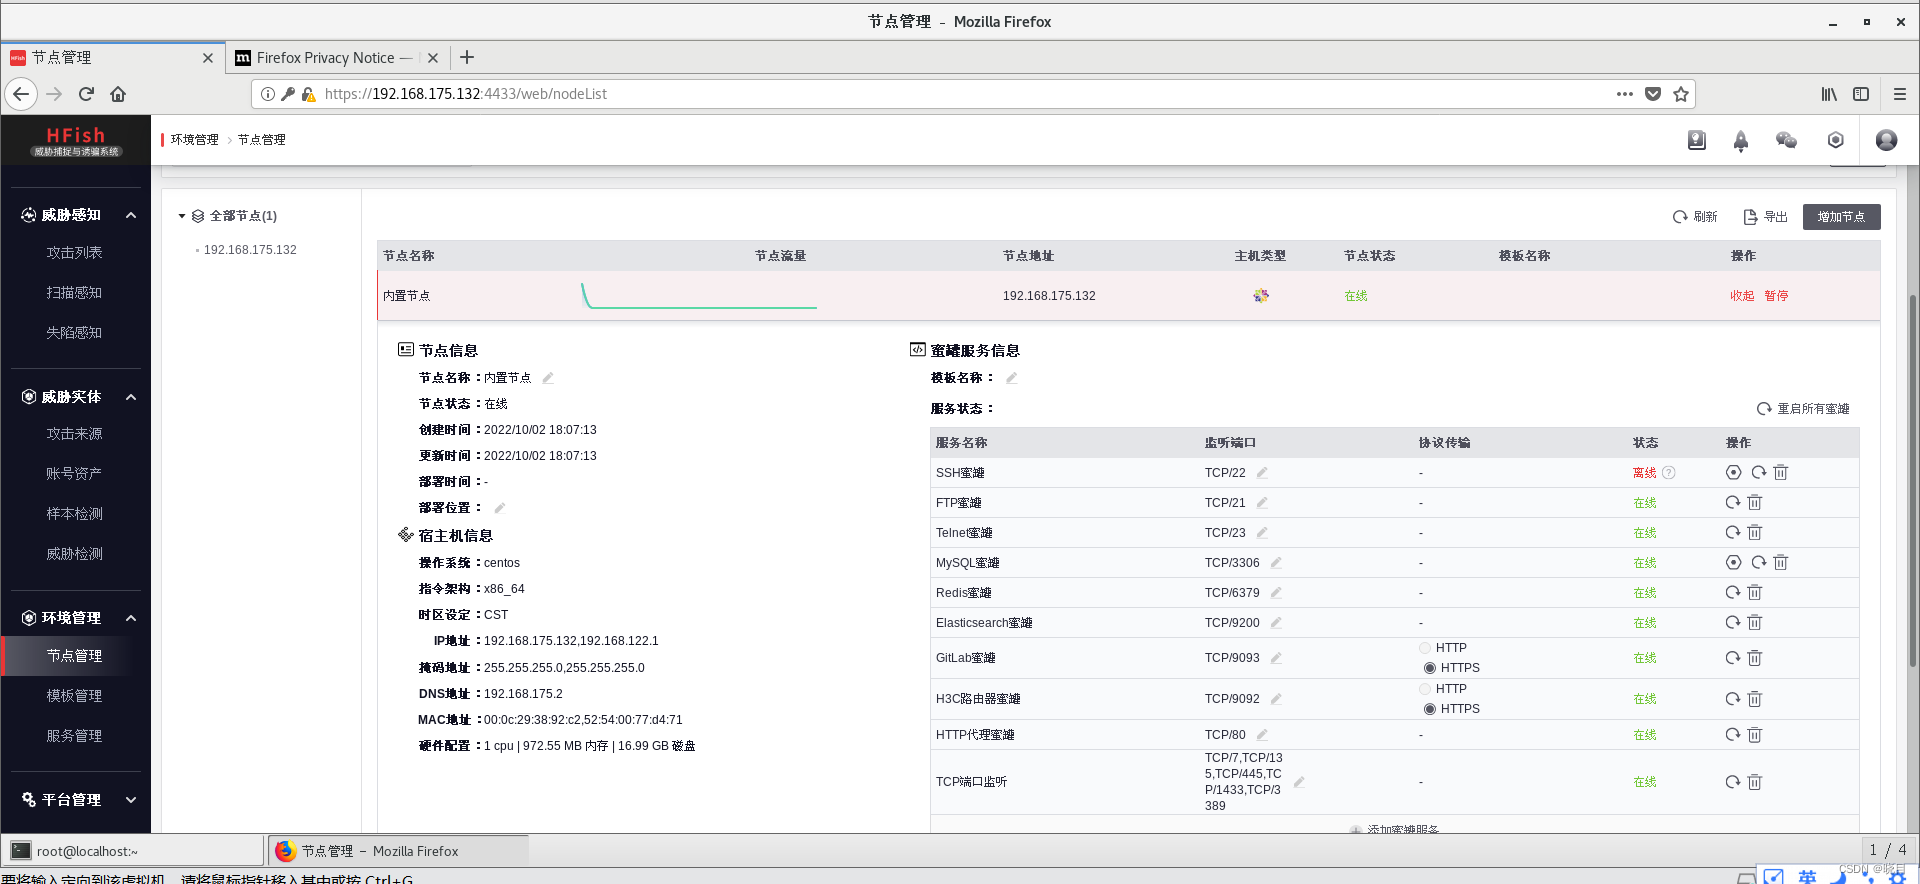Open 攻击来源 in the sidebar
Screen dimensions: 1920x884
[74, 434]
